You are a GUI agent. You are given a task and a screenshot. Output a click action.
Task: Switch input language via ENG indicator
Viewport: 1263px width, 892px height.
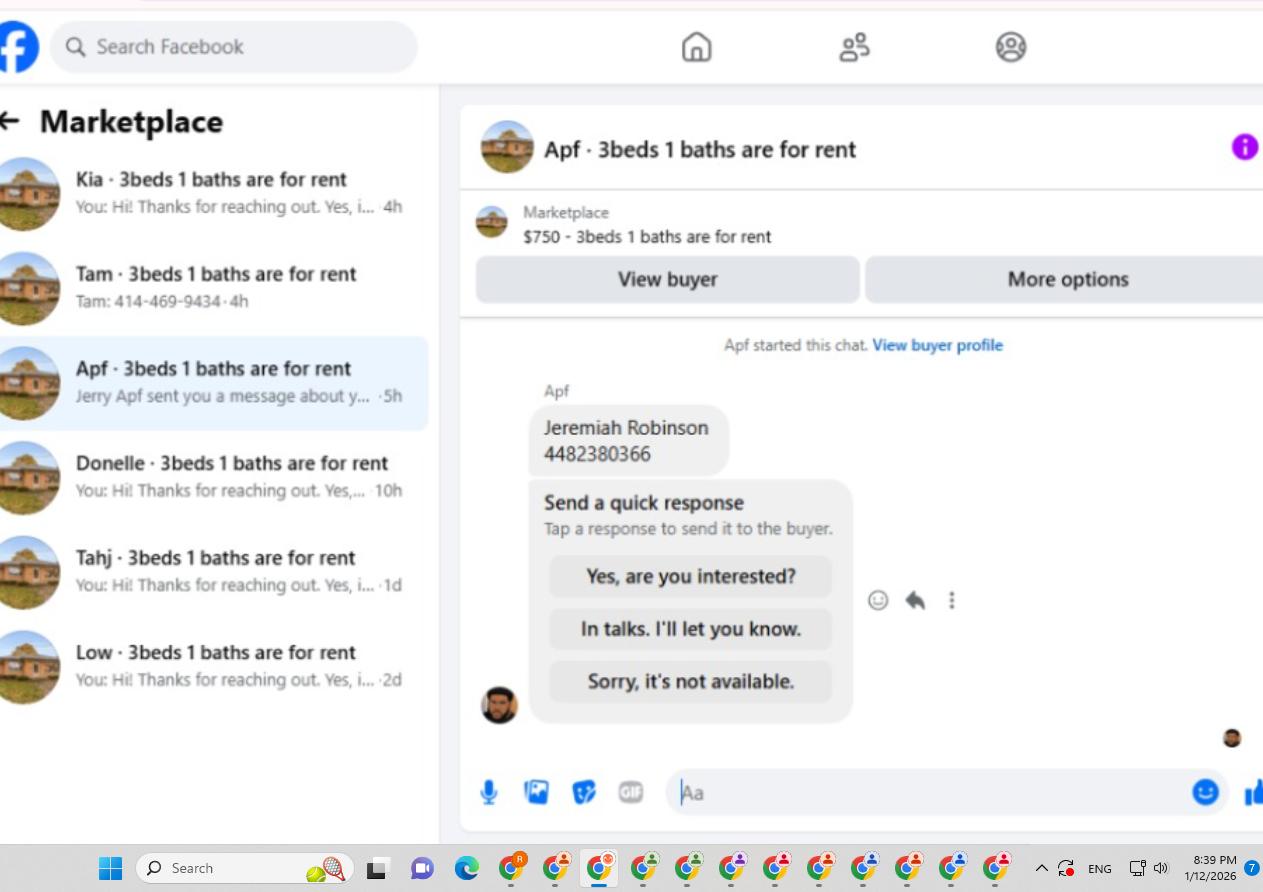click(x=1099, y=868)
